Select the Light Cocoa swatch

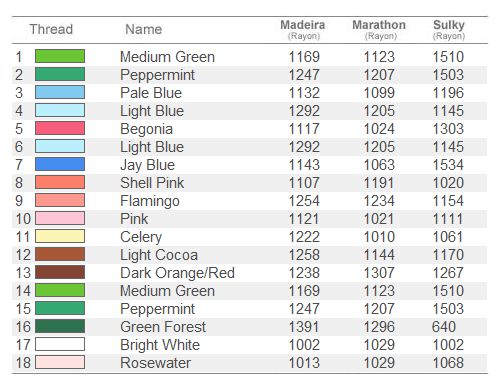click(x=60, y=254)
